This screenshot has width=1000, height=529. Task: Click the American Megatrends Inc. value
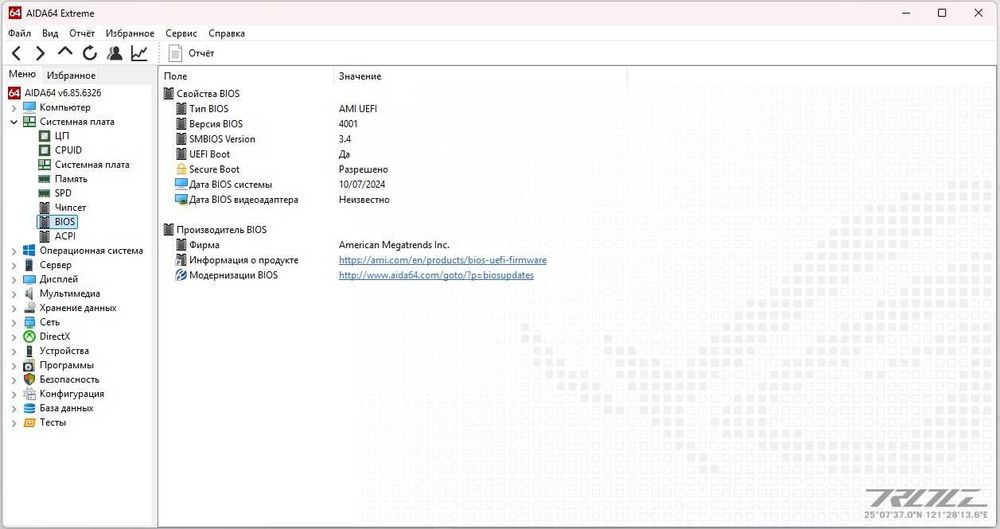394,245
